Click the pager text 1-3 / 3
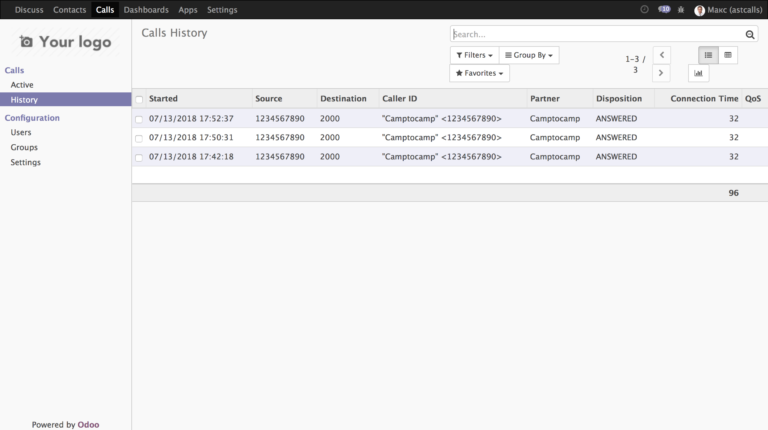This screenshot has height=430, width=768. click(635, 64)
